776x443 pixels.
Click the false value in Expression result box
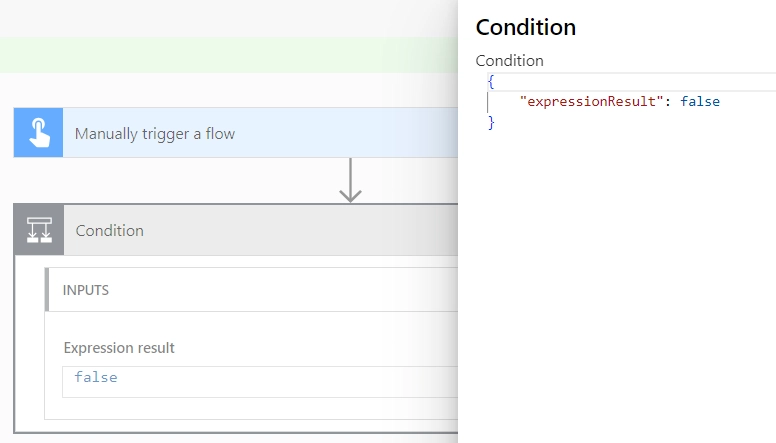pos(96,377)
